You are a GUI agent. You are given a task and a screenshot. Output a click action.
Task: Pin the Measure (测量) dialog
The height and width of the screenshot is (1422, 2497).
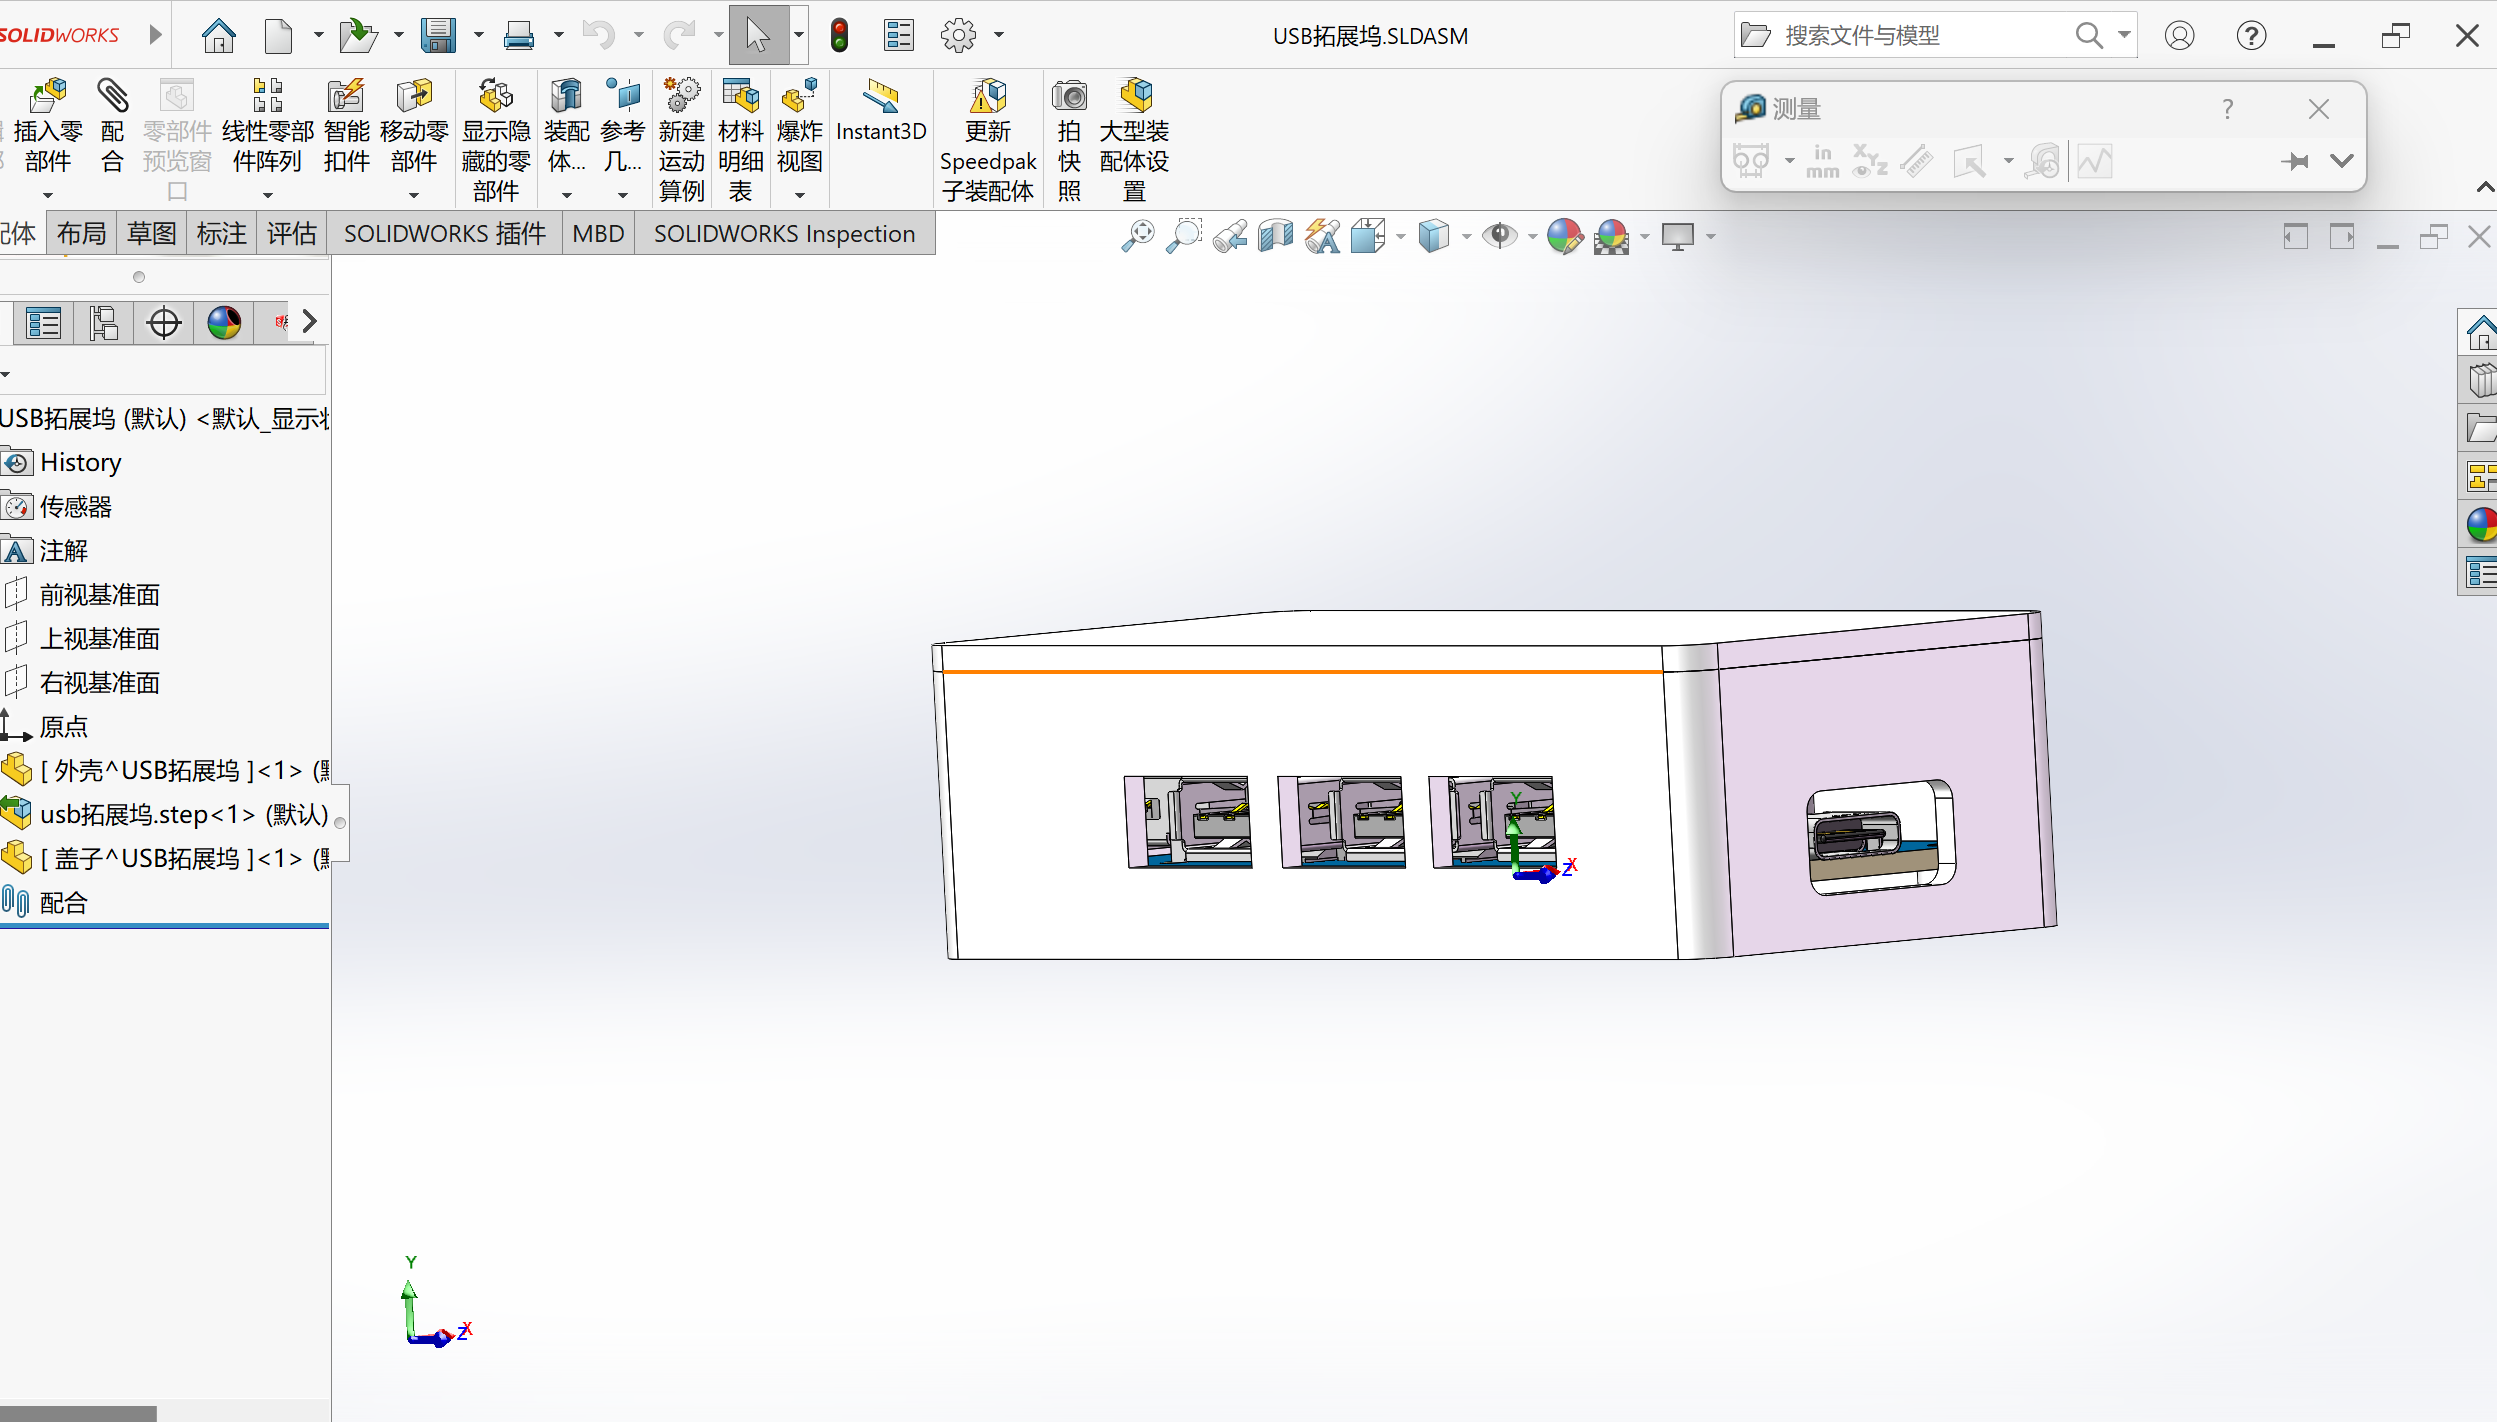point(2295,161)
